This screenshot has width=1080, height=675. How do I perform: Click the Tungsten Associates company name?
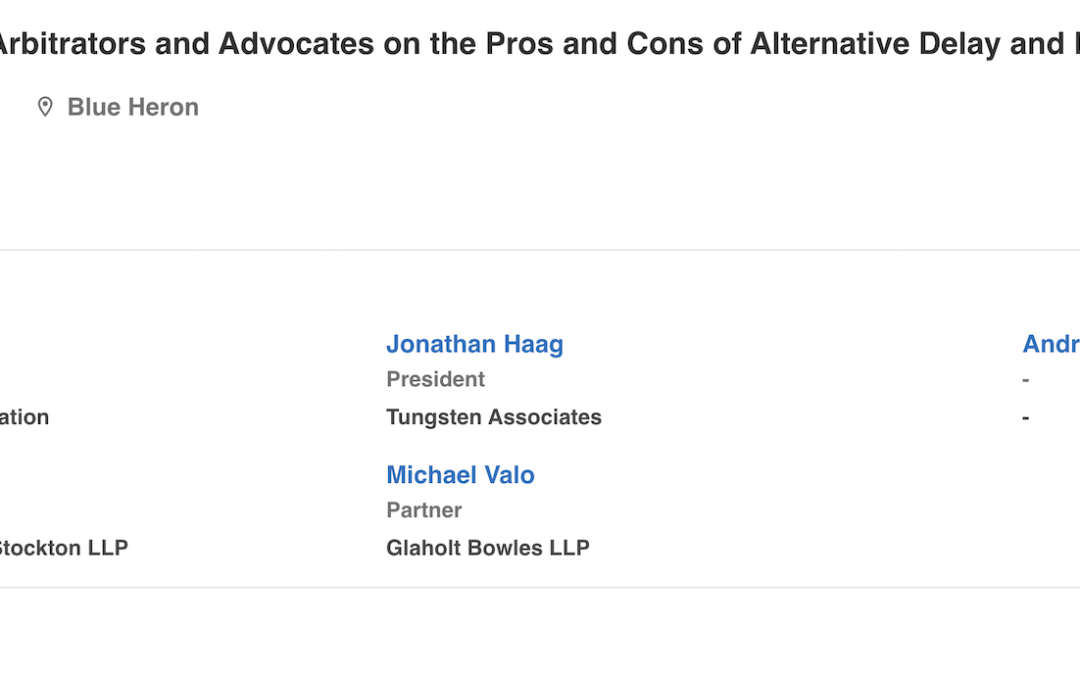coord(494,417)
